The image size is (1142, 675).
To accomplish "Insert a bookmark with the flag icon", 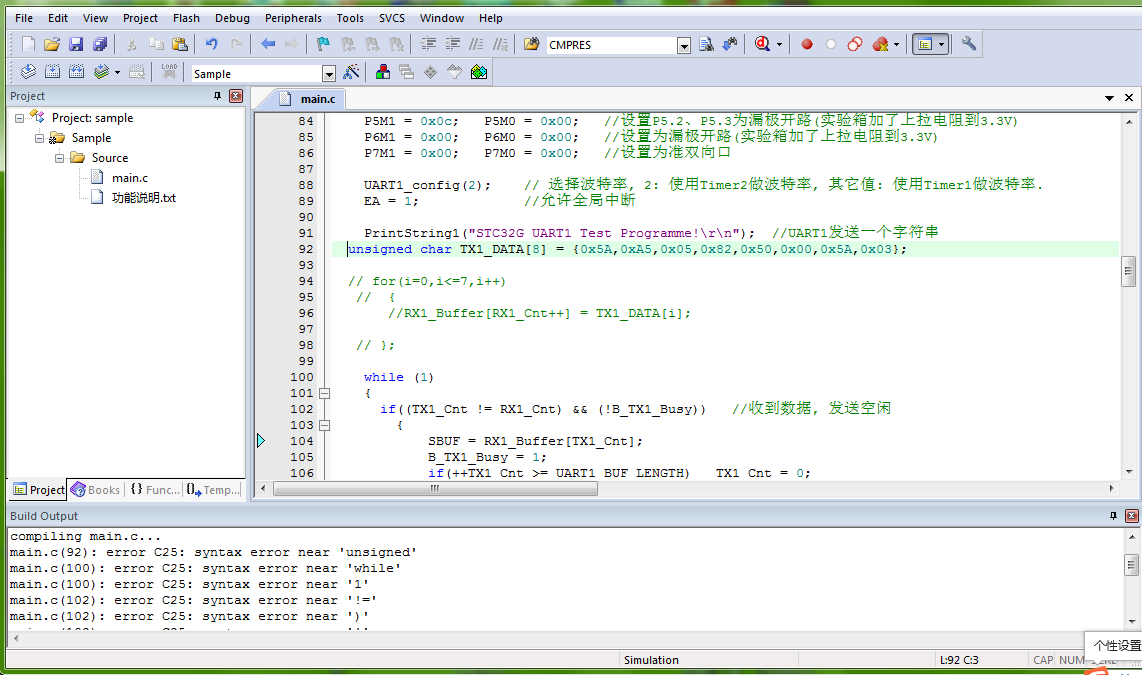I will (x=323, y=44).
